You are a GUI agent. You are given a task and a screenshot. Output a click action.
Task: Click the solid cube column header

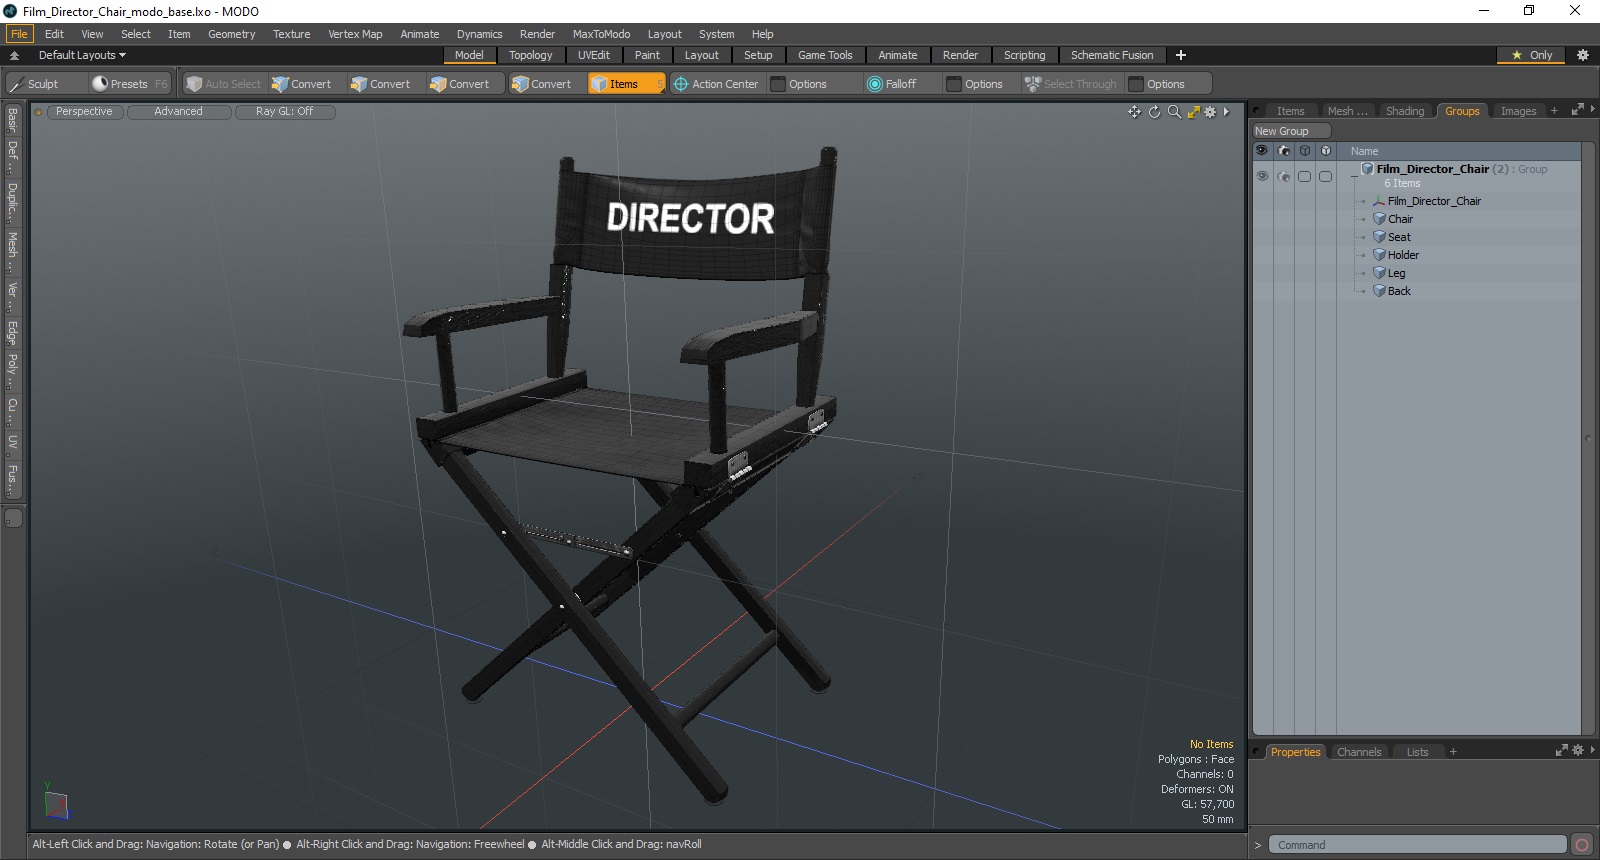click(1326, 151)
